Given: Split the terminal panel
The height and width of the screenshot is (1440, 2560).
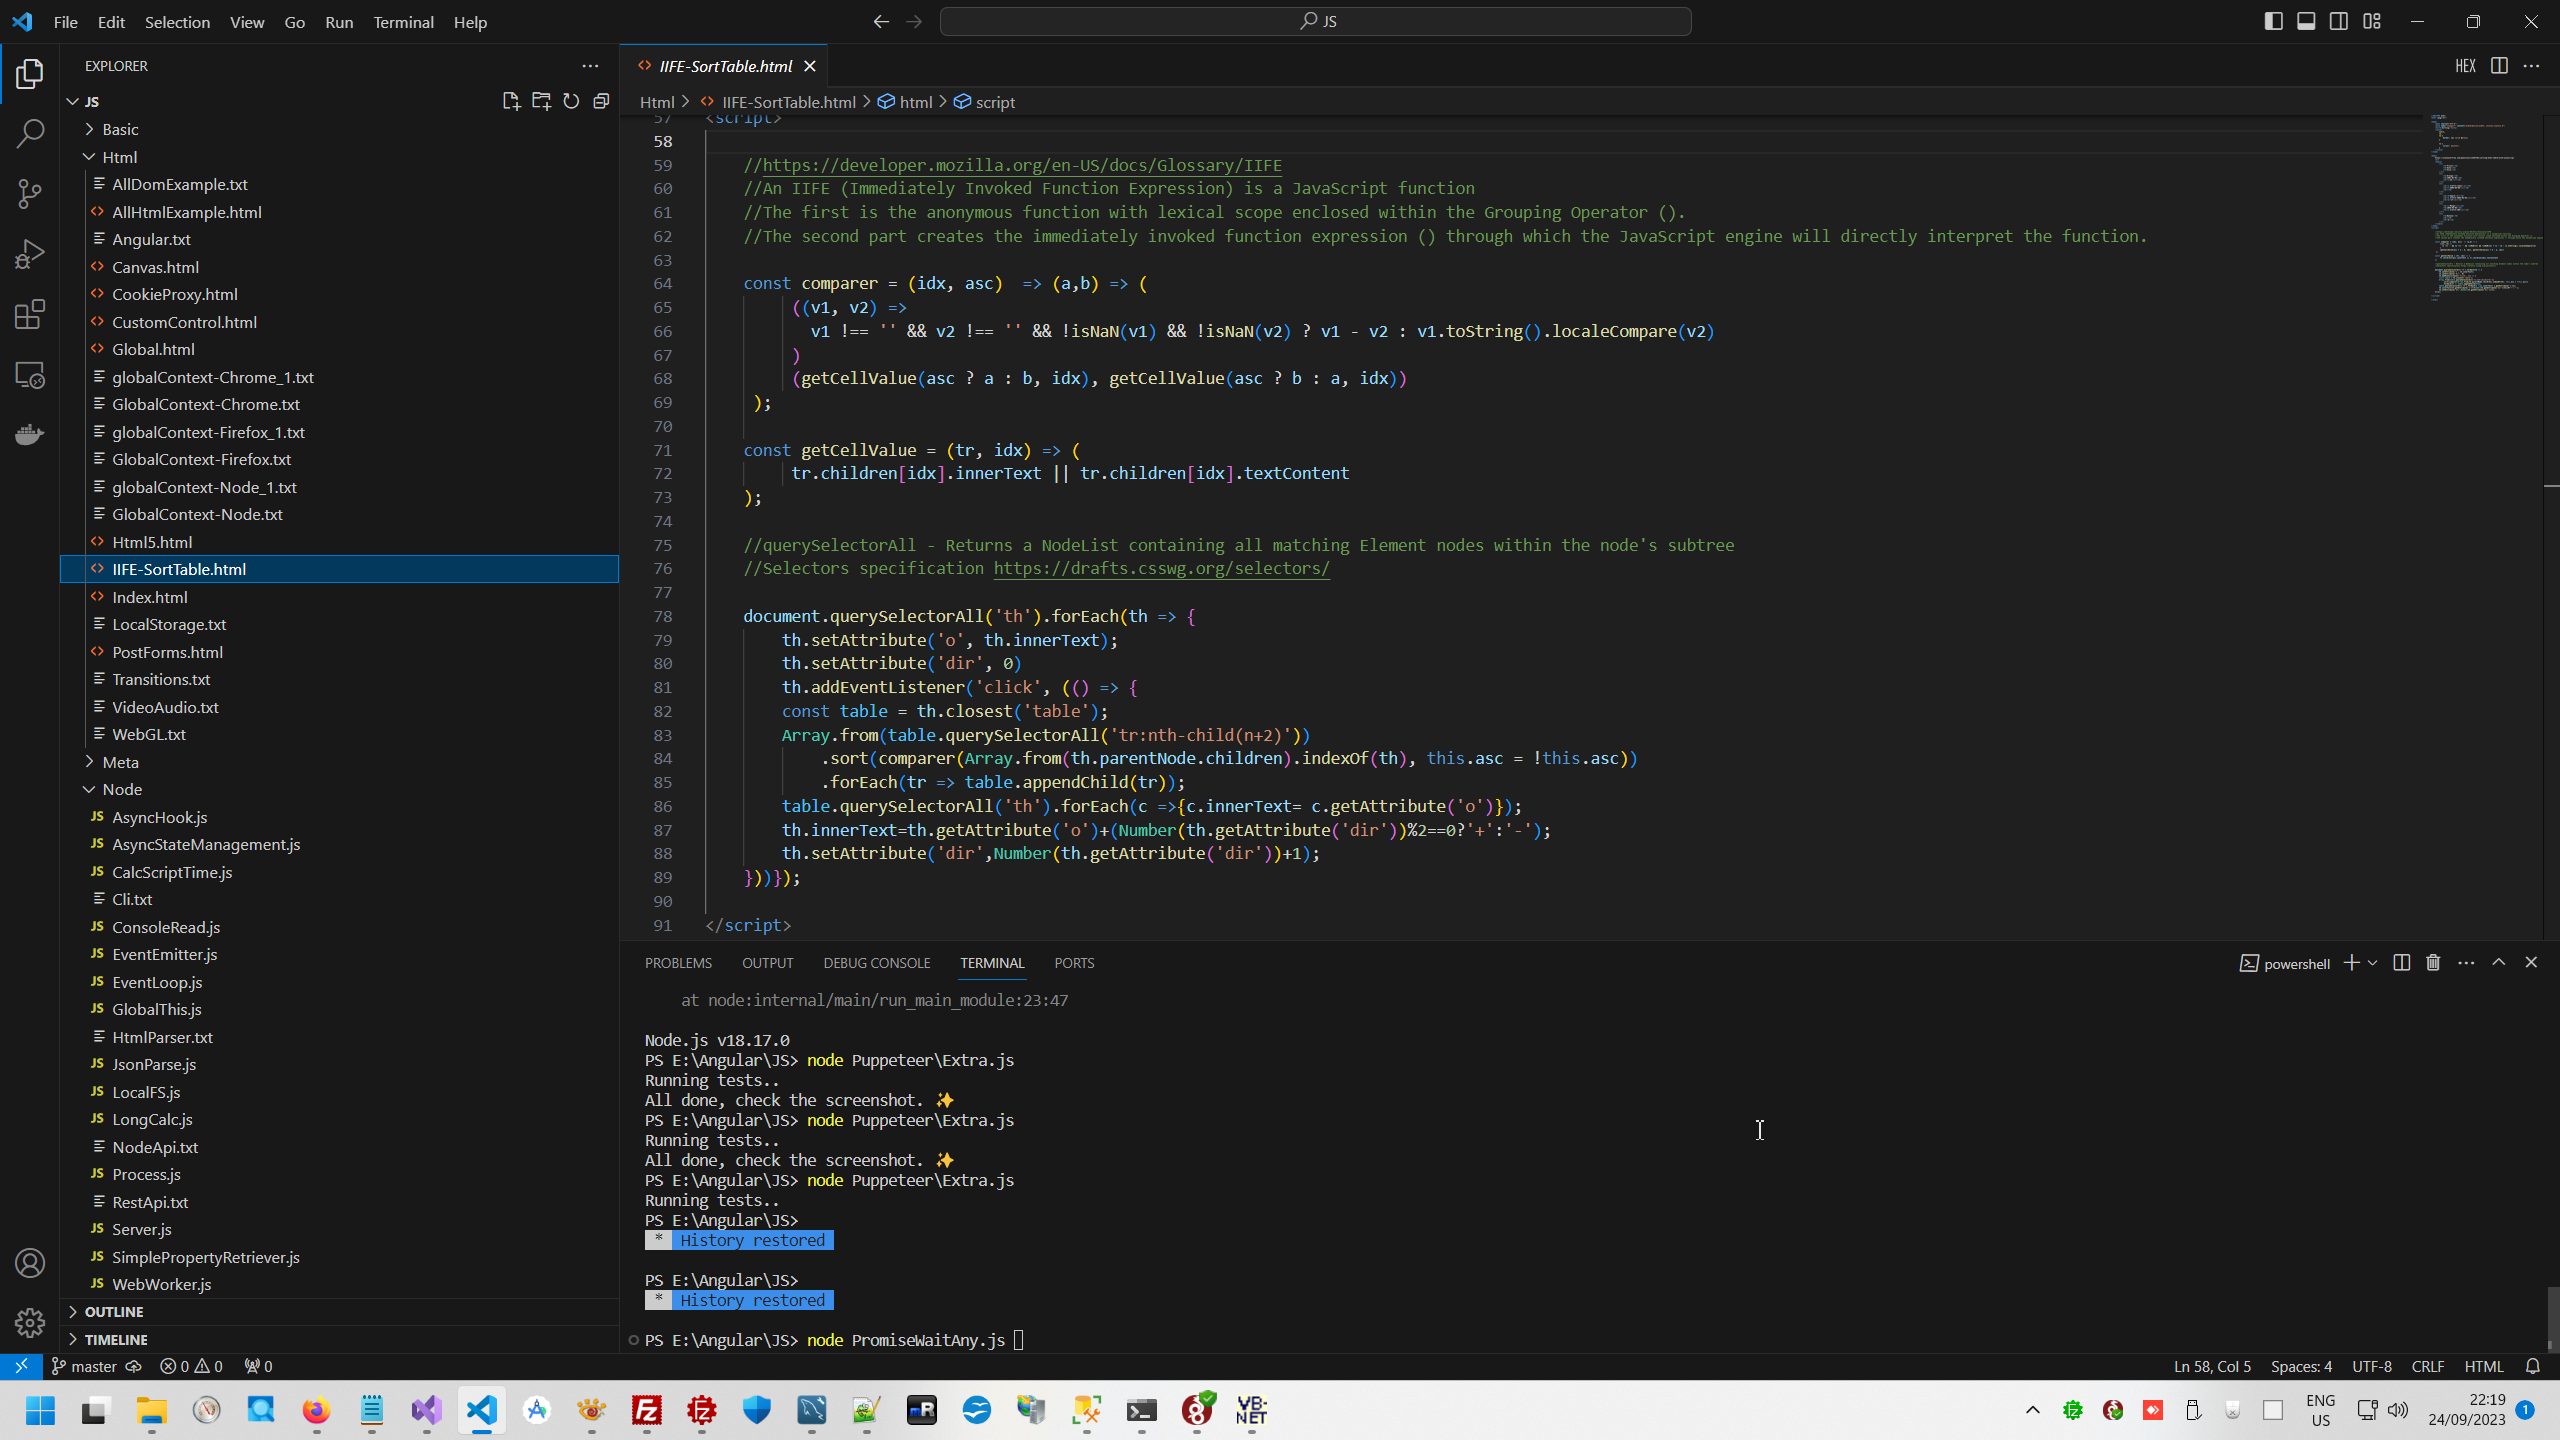Looking at the screenshot, I should coord(2401,963).
